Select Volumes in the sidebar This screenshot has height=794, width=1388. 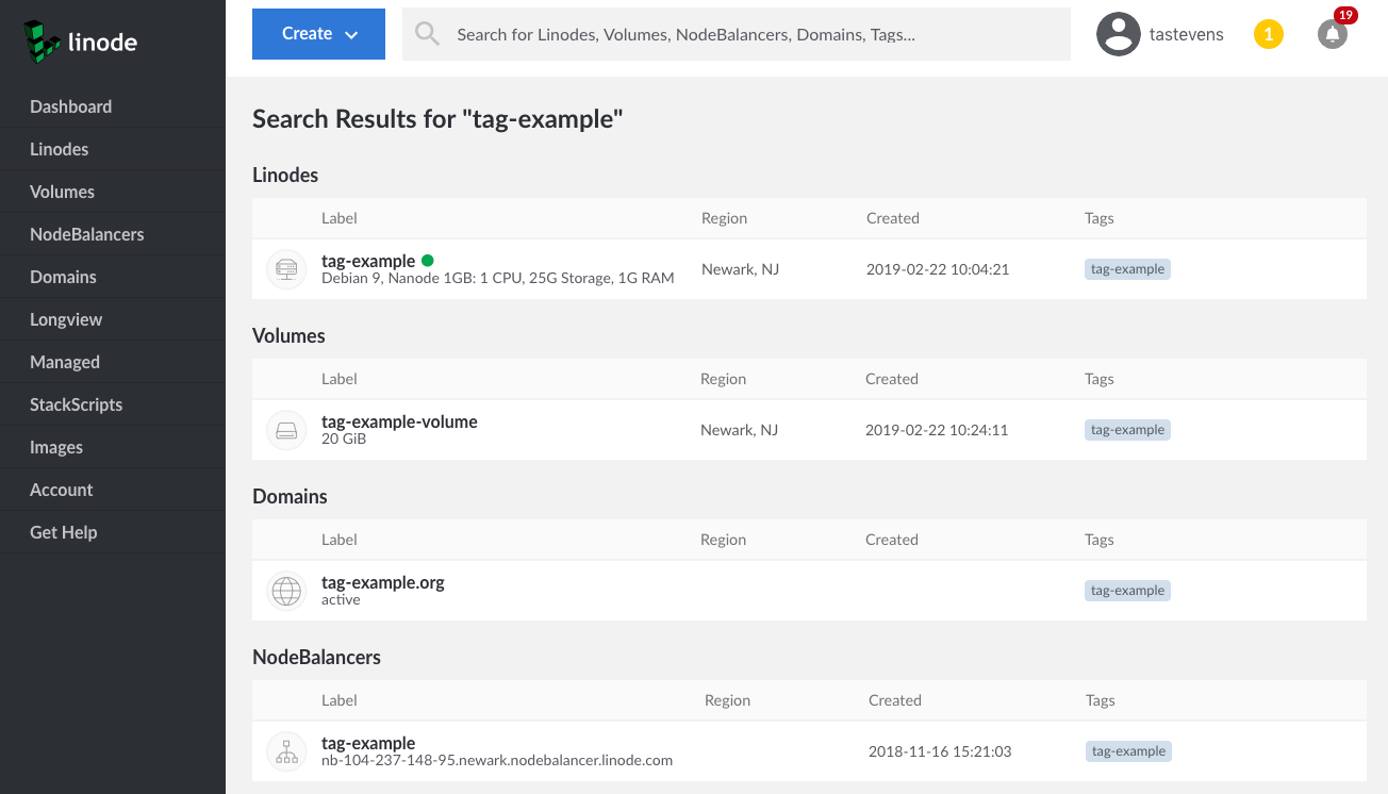tap(62, 191)
